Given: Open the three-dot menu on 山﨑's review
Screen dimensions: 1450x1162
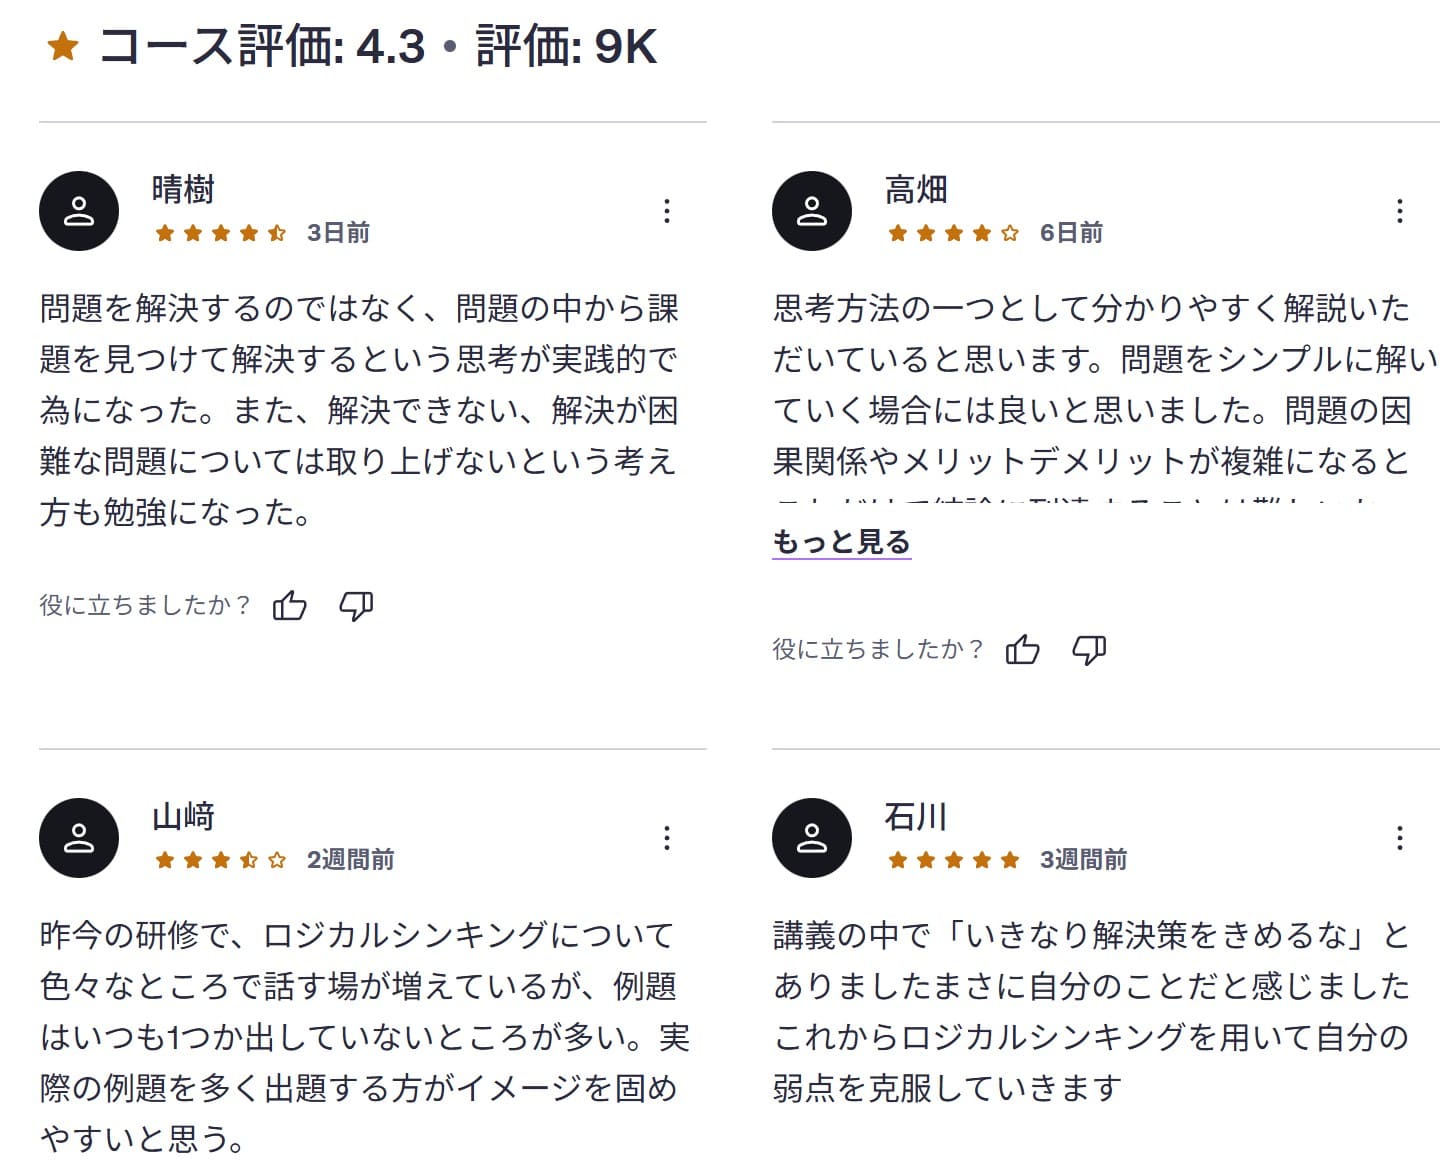Looking at the screenshot, I should tap(667, 838).
